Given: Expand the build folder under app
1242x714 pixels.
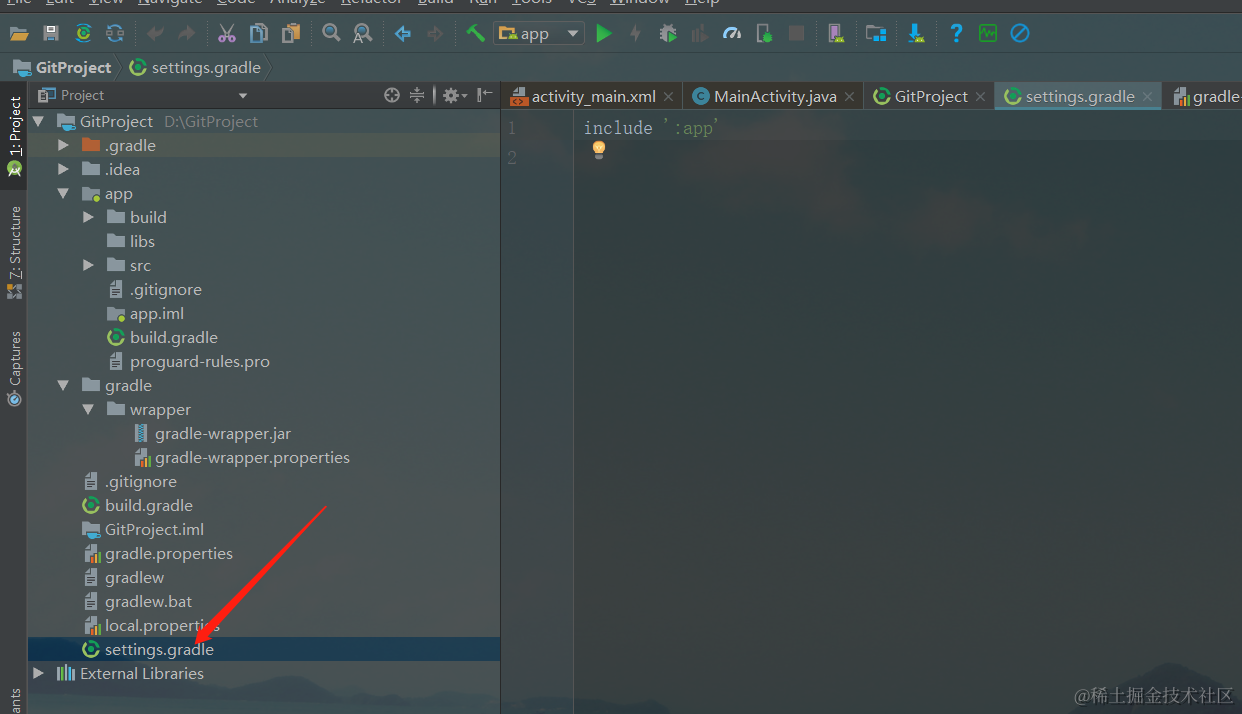Looking at the screenshot, I should [88, 217].
